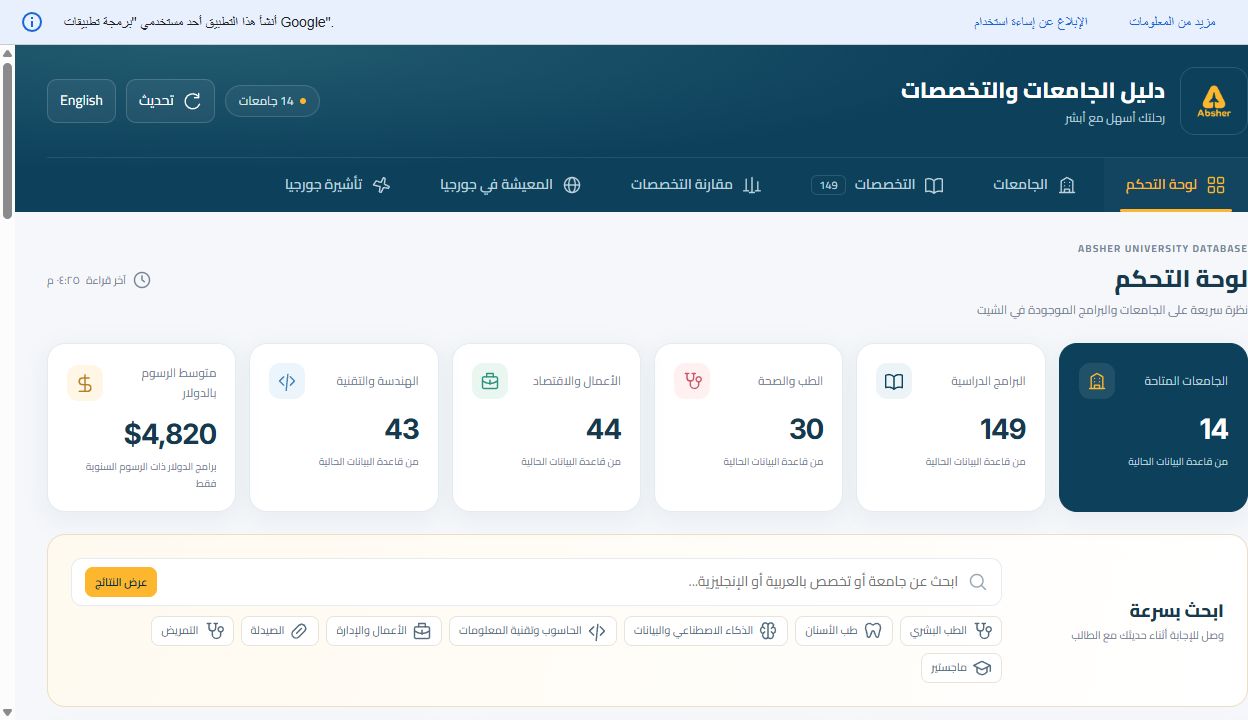Go to مقارنة التخصصات tab
The height and width of the screenshot is (720, 1248).
(x=696, y=185)
